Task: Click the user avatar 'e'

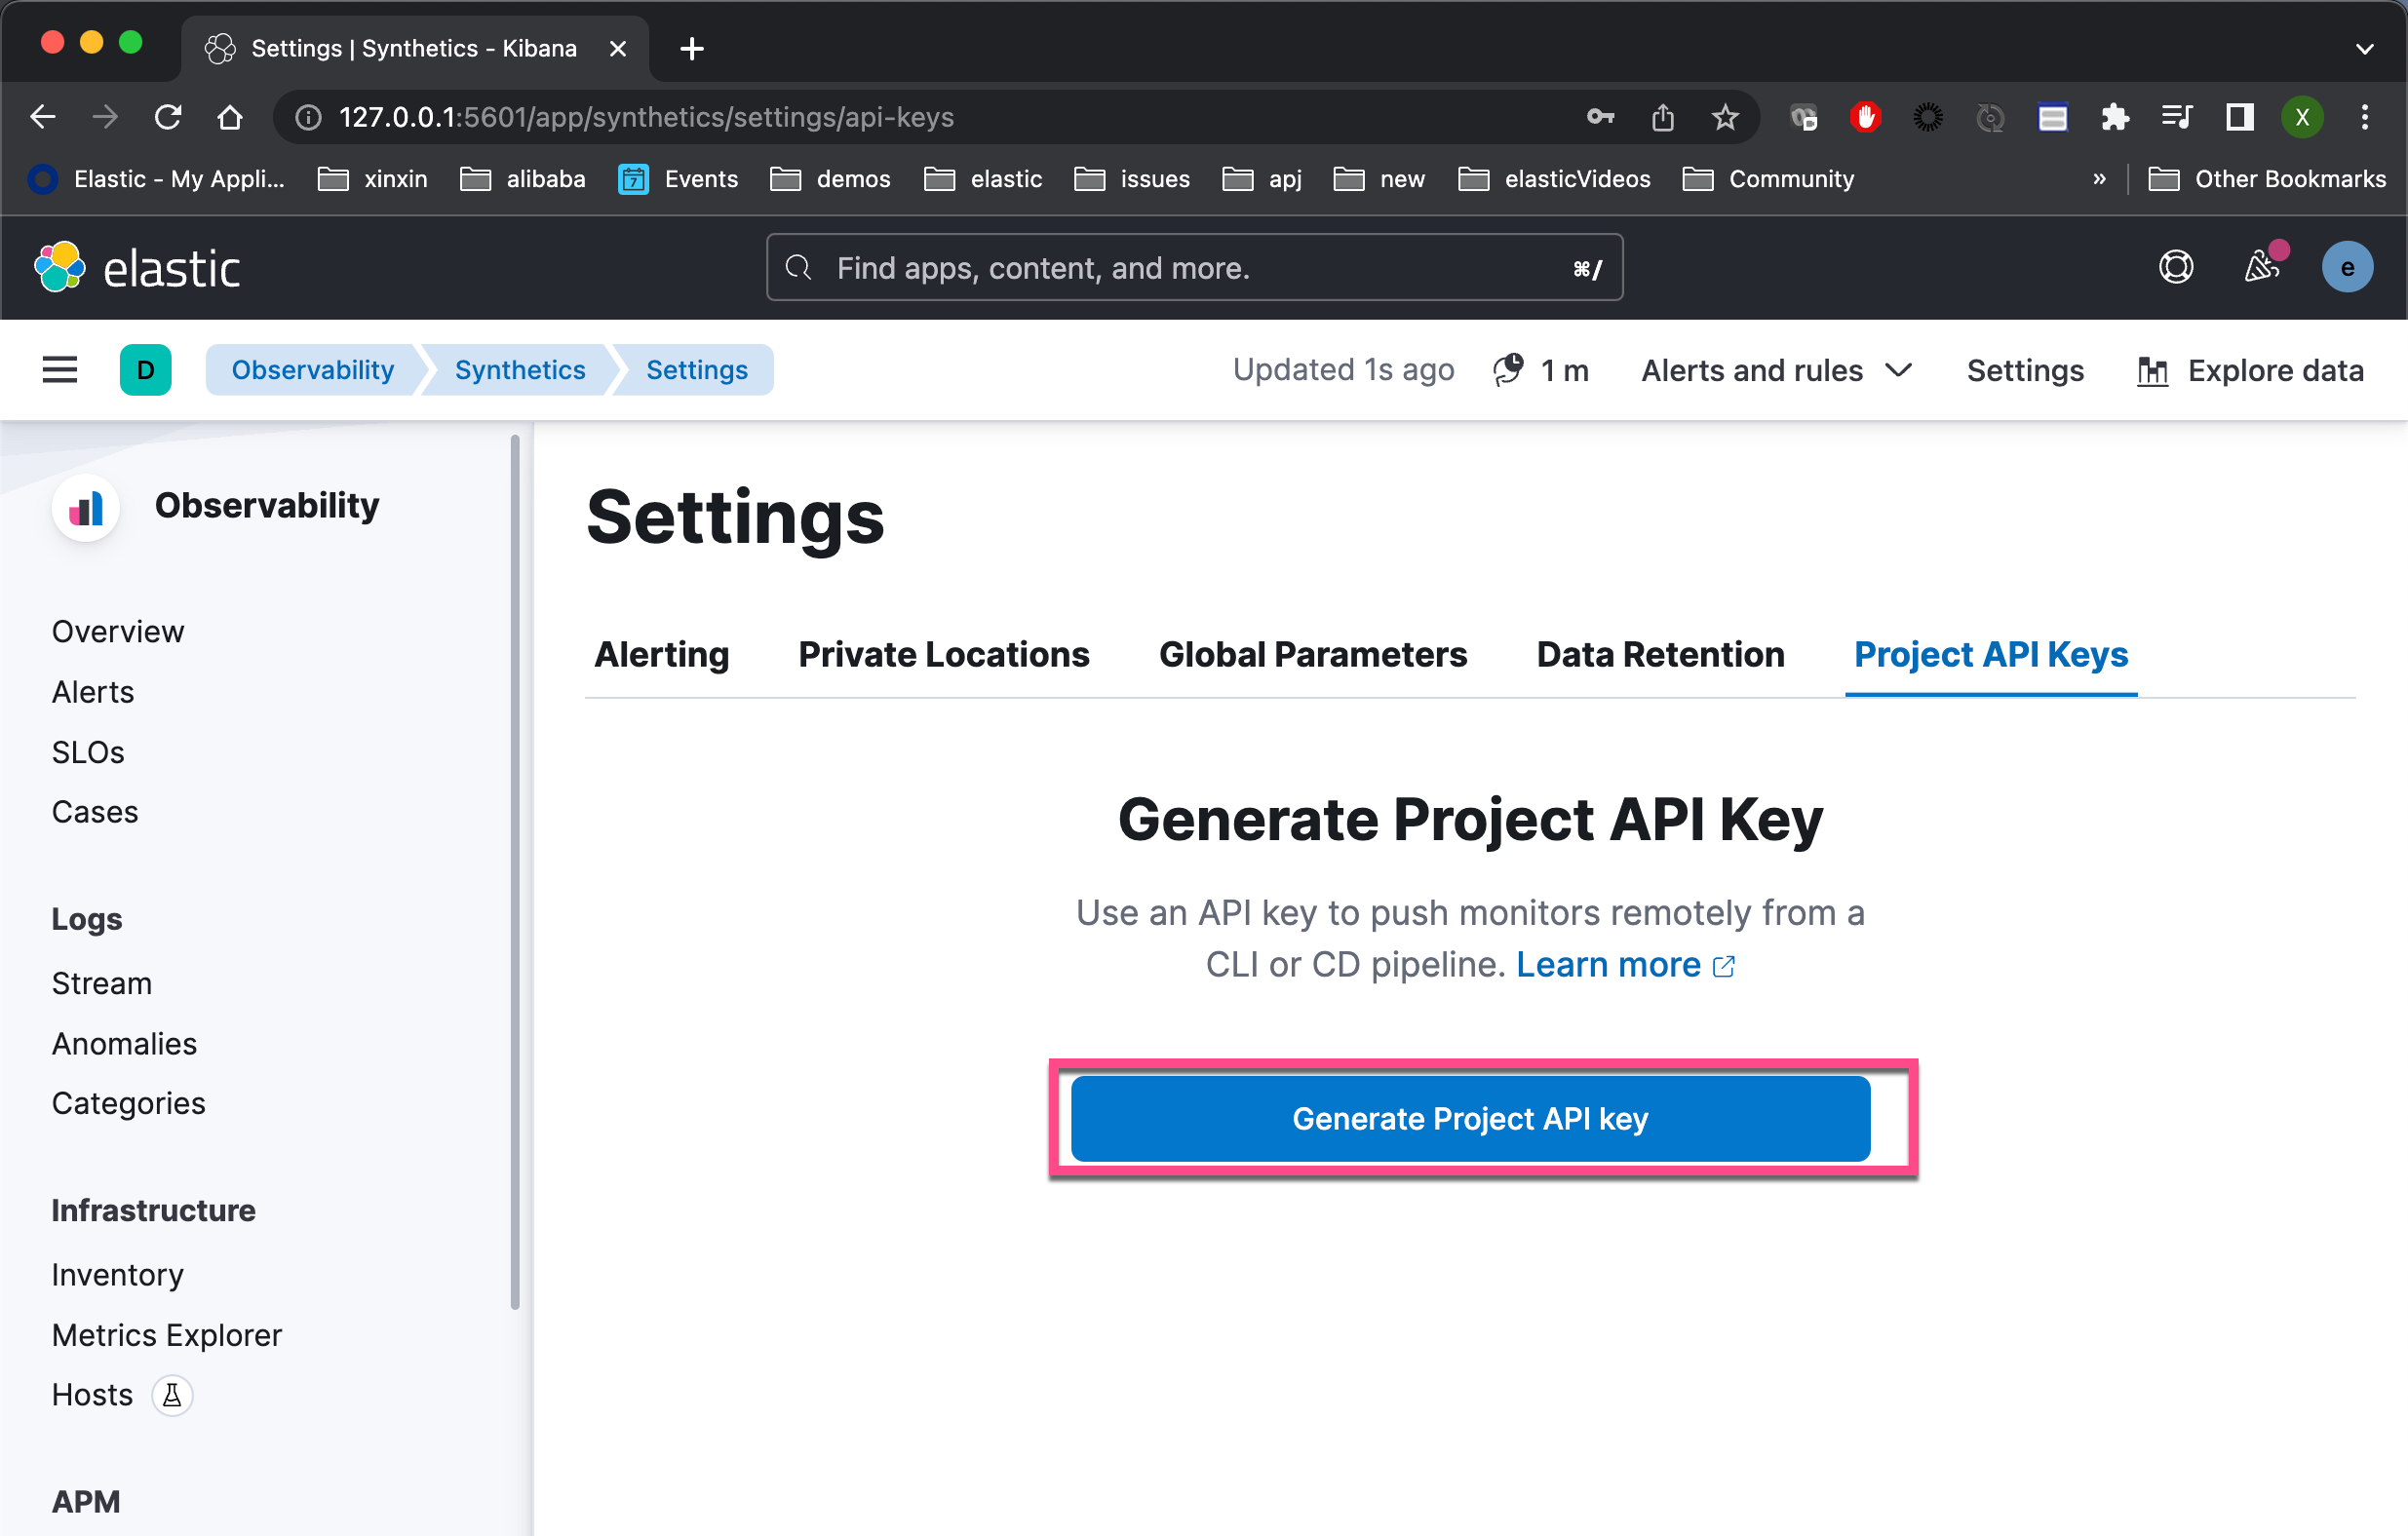Action: pos(2346,267)
